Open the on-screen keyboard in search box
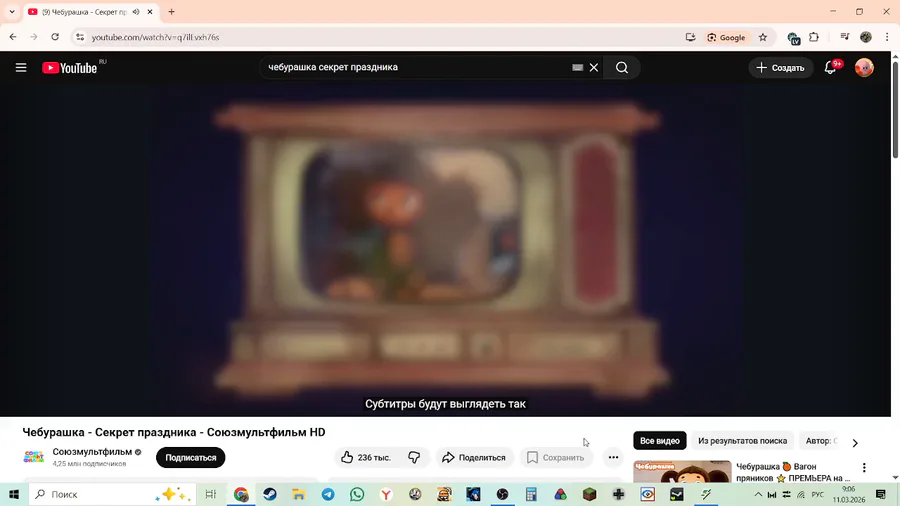Viewport: 900px width, 506px height. pyautogui.click(x=577, y=68)
